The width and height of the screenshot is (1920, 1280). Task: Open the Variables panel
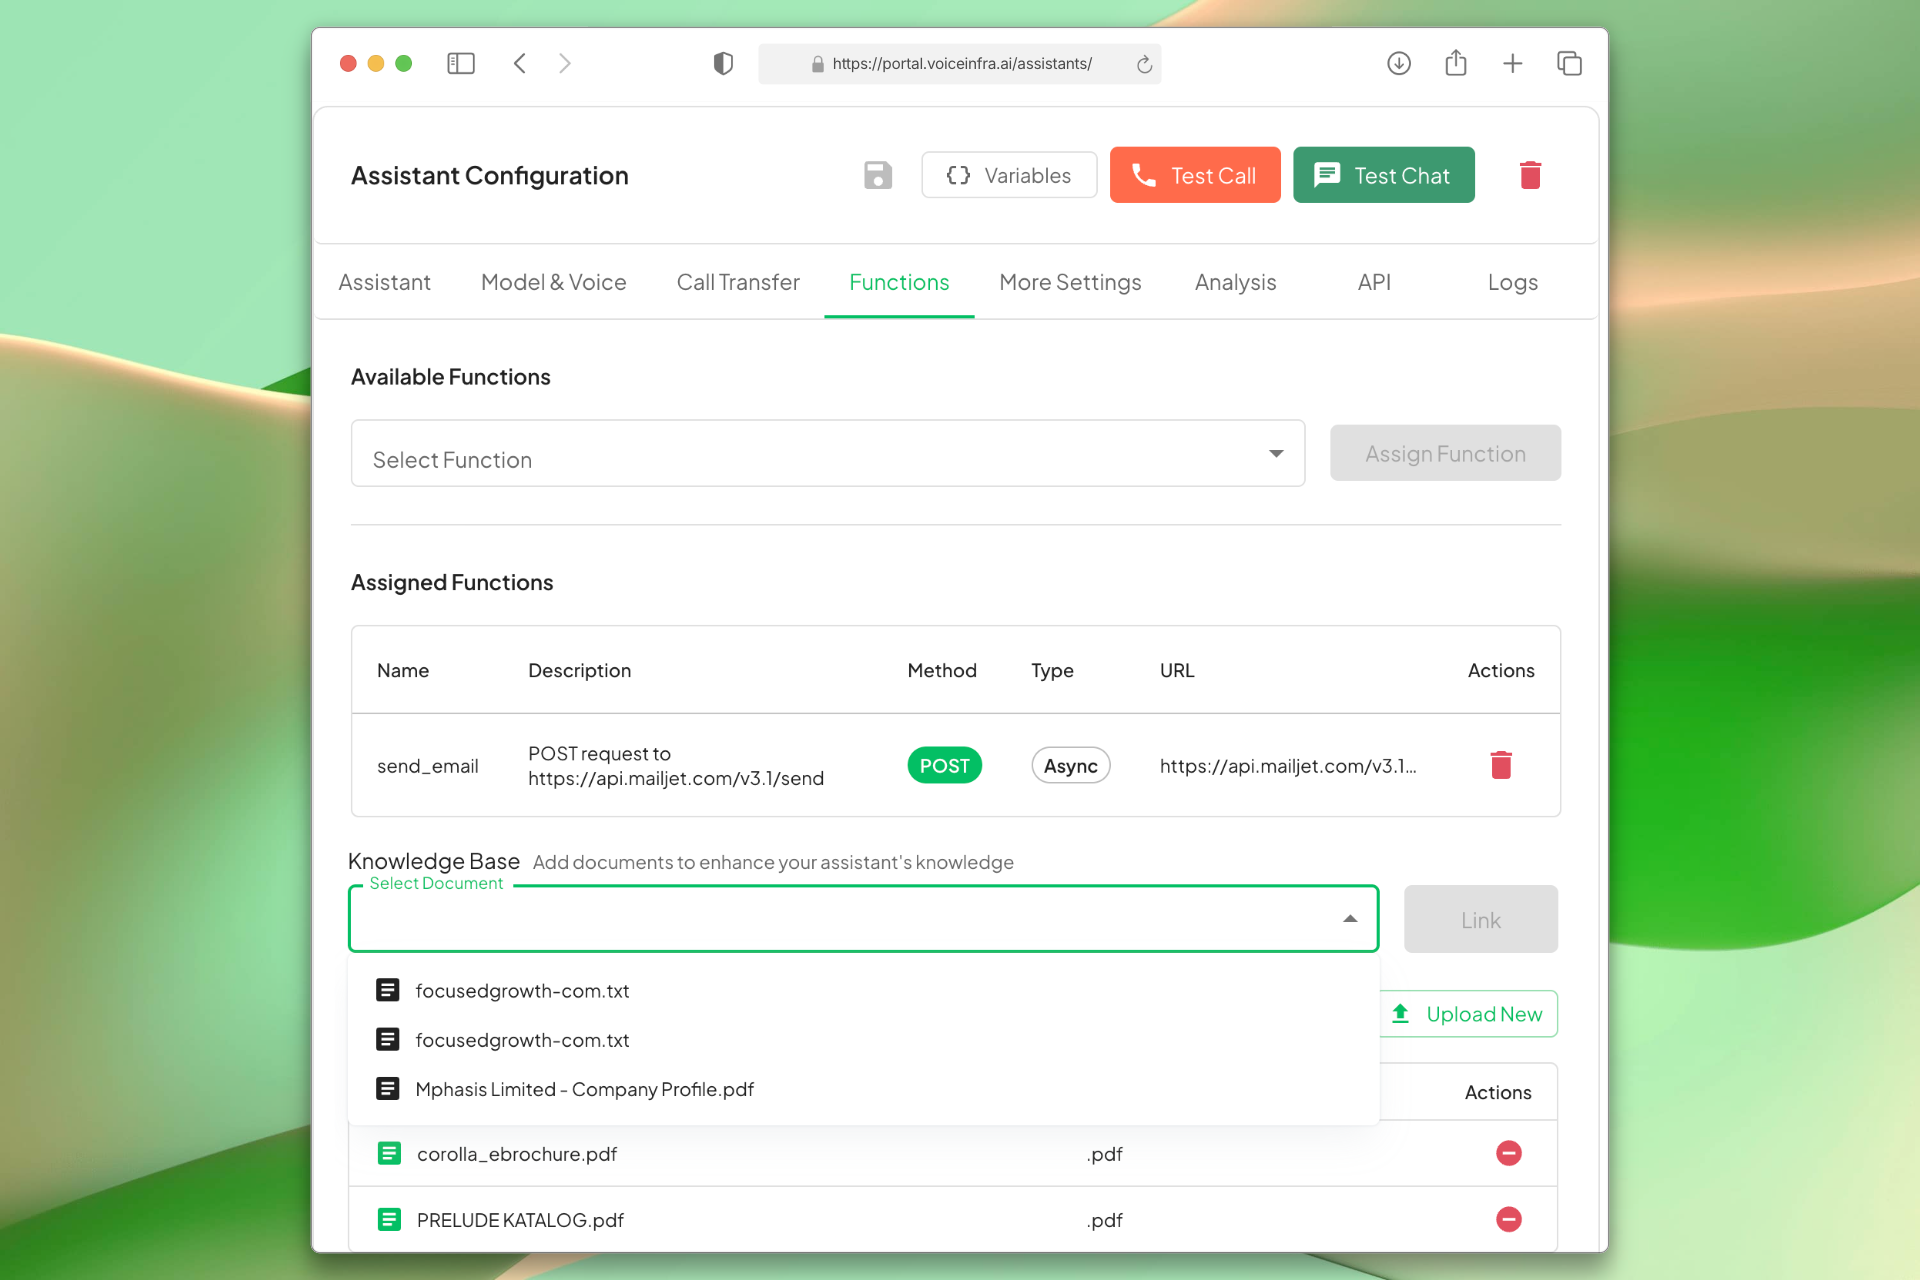click(1008, 175)
